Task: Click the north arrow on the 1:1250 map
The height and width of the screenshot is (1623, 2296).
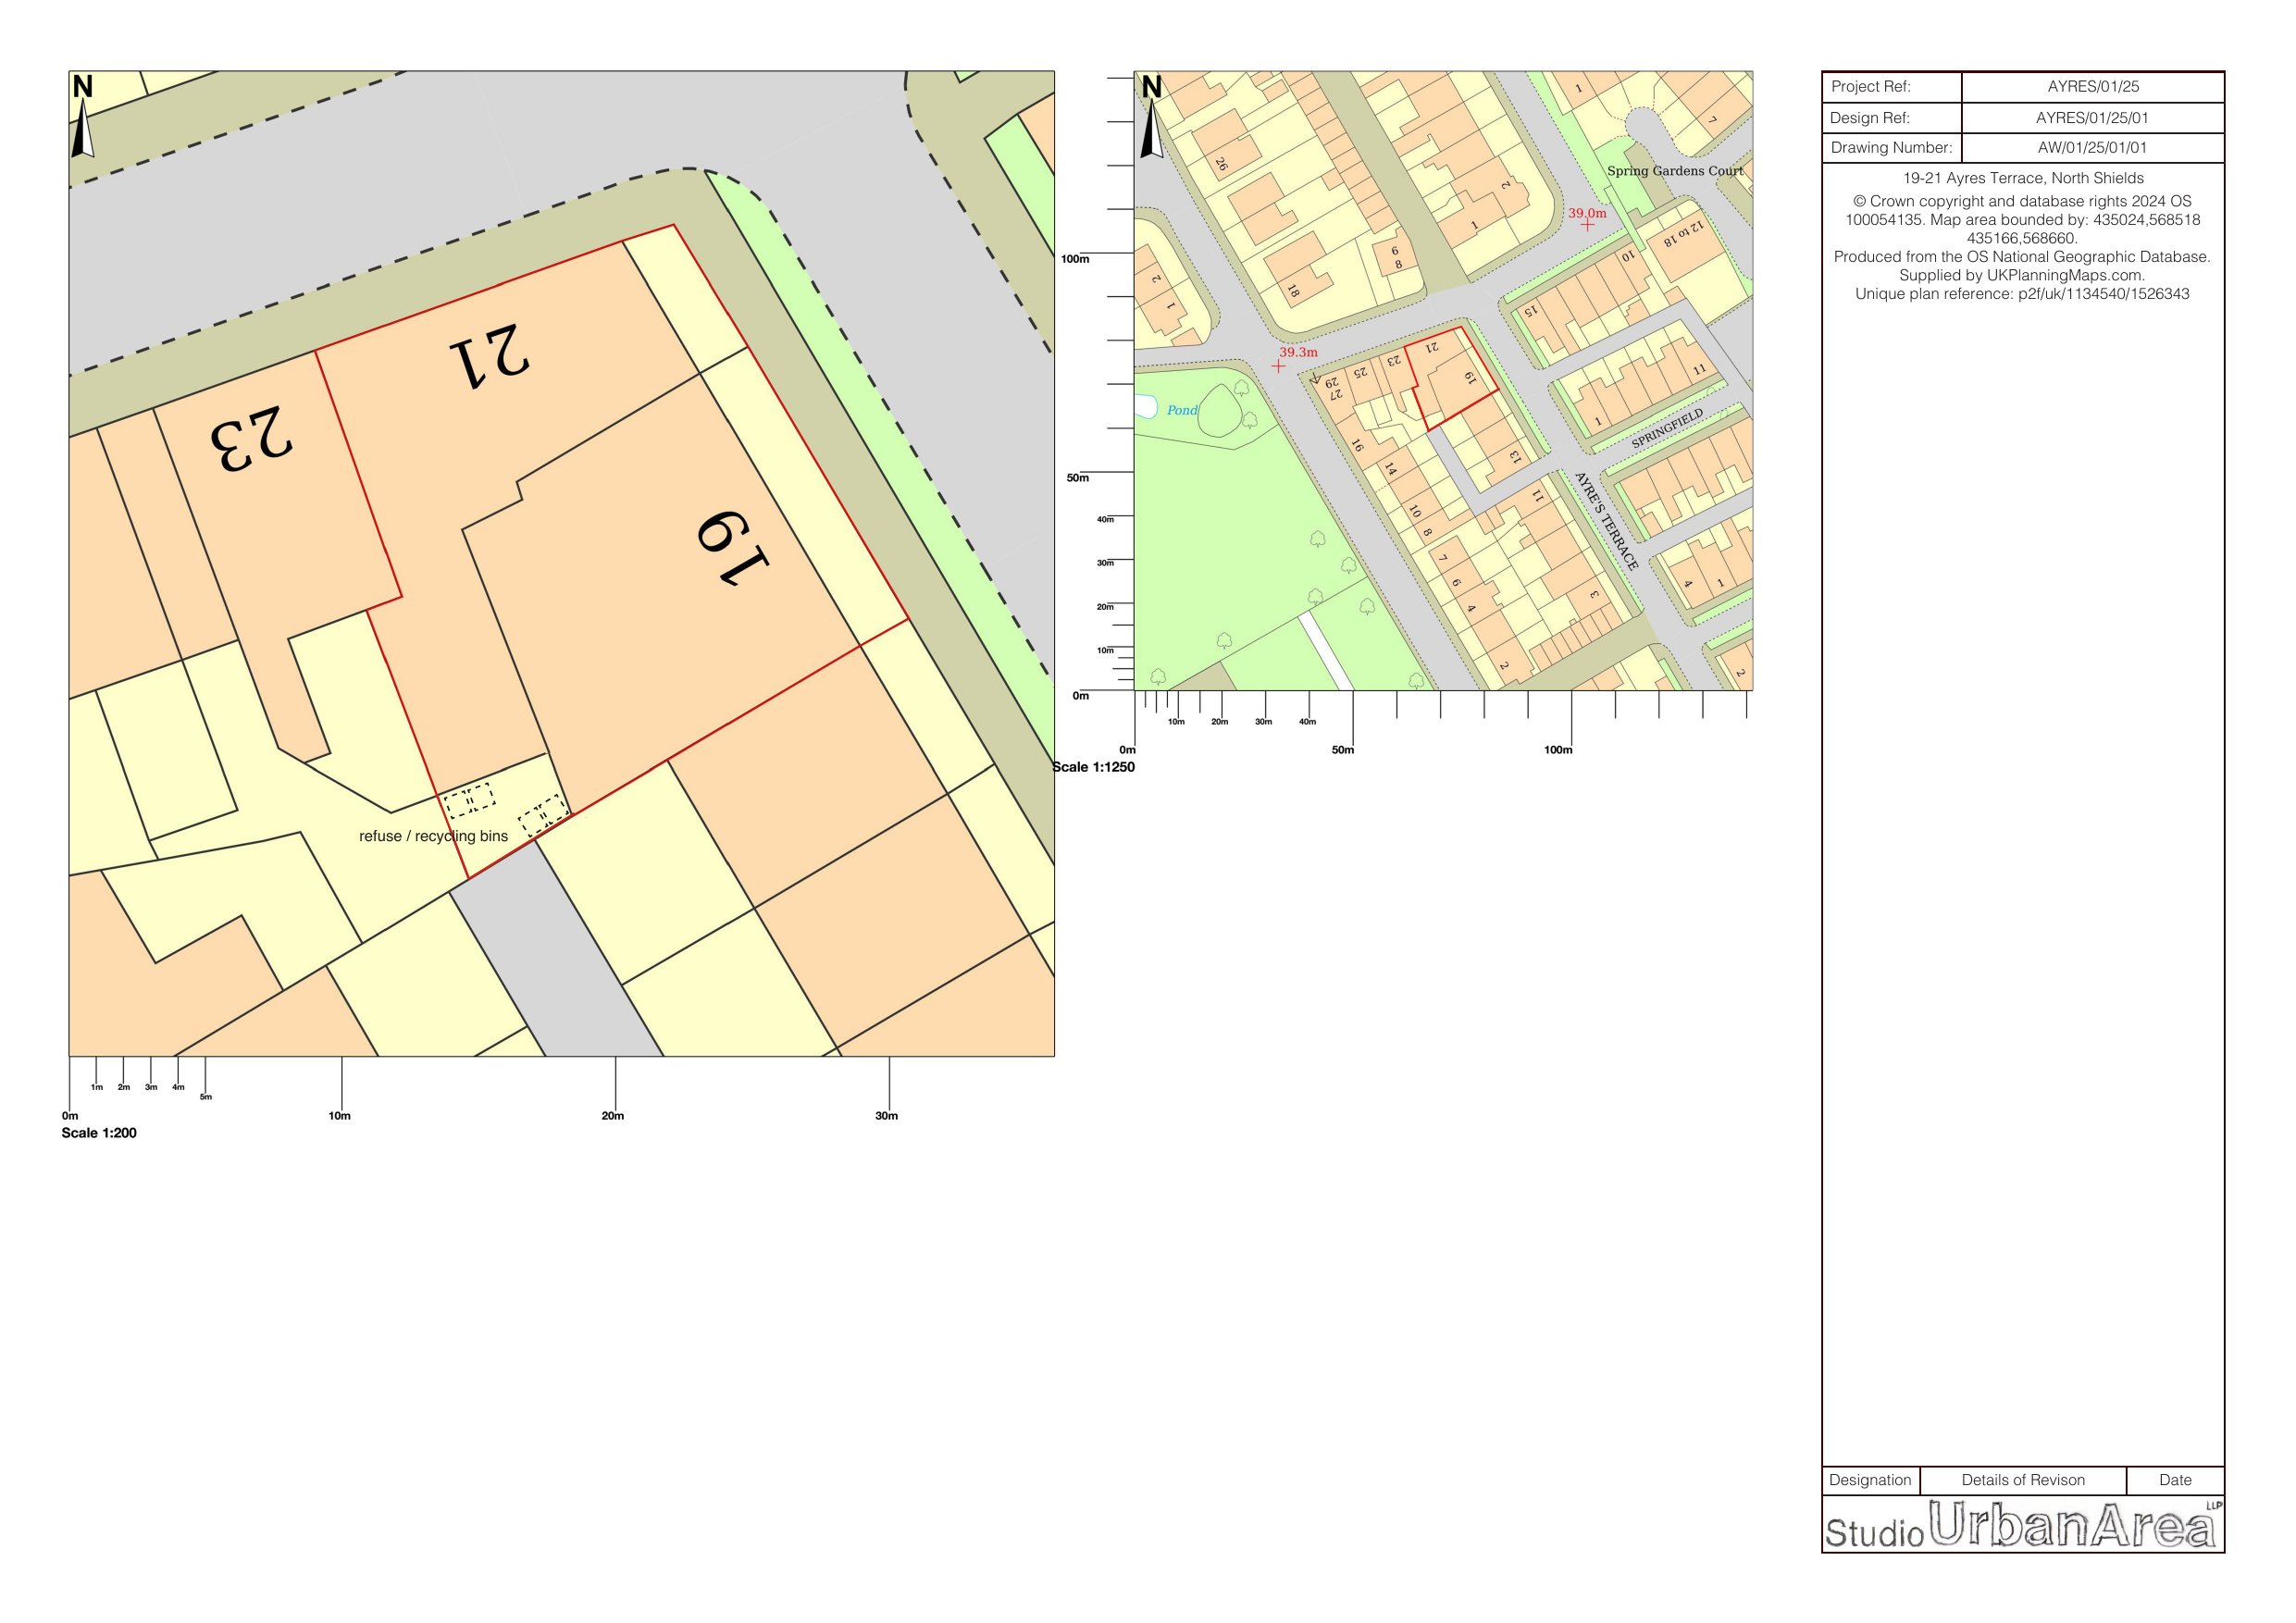Action: (1152, 128)
